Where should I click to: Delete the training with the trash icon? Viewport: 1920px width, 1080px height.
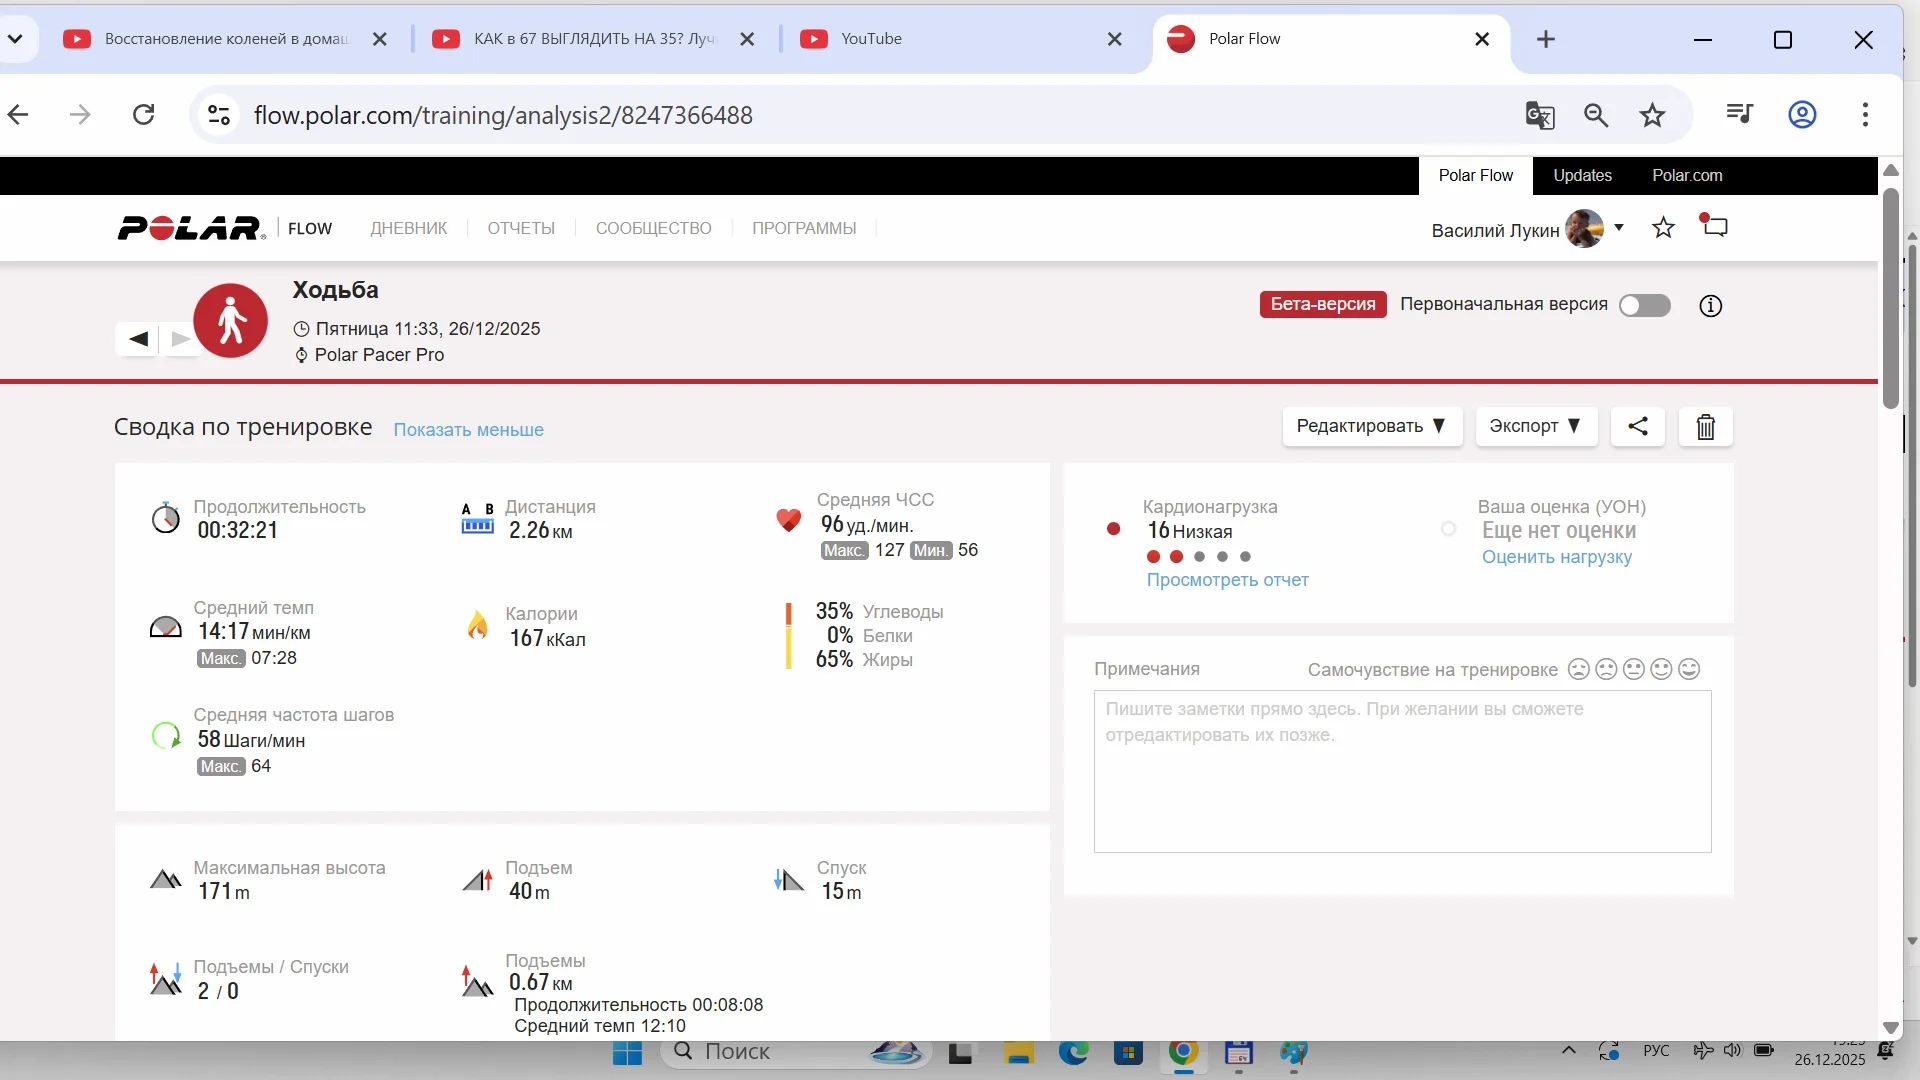tap(1705, 427)
